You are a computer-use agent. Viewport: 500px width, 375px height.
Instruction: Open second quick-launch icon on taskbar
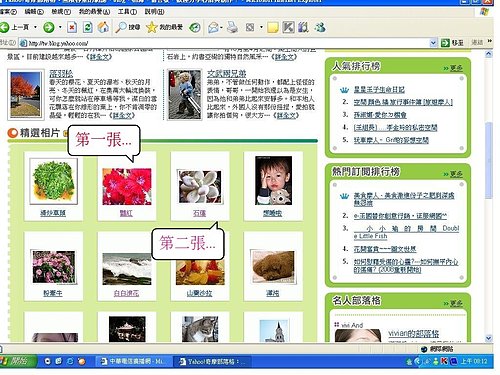[58, 361]
